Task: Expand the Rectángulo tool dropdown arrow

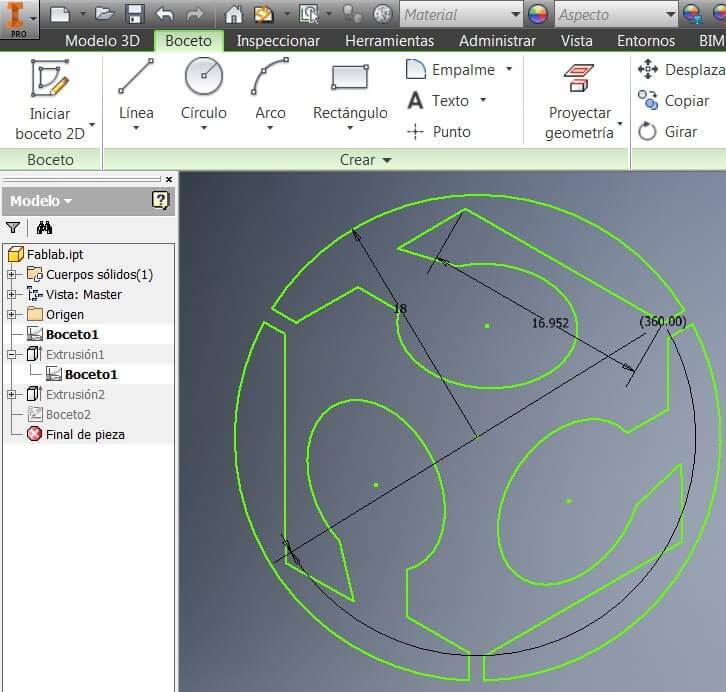Action: [350, 128]
